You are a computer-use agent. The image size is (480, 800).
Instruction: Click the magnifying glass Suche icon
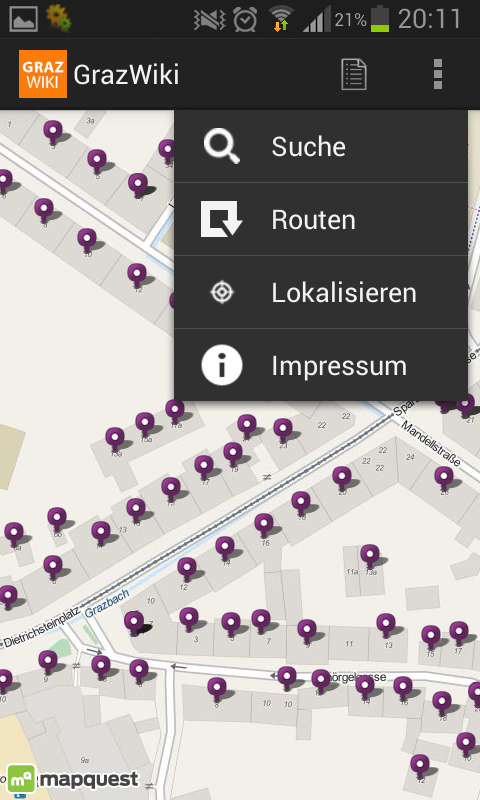point(221,146)
